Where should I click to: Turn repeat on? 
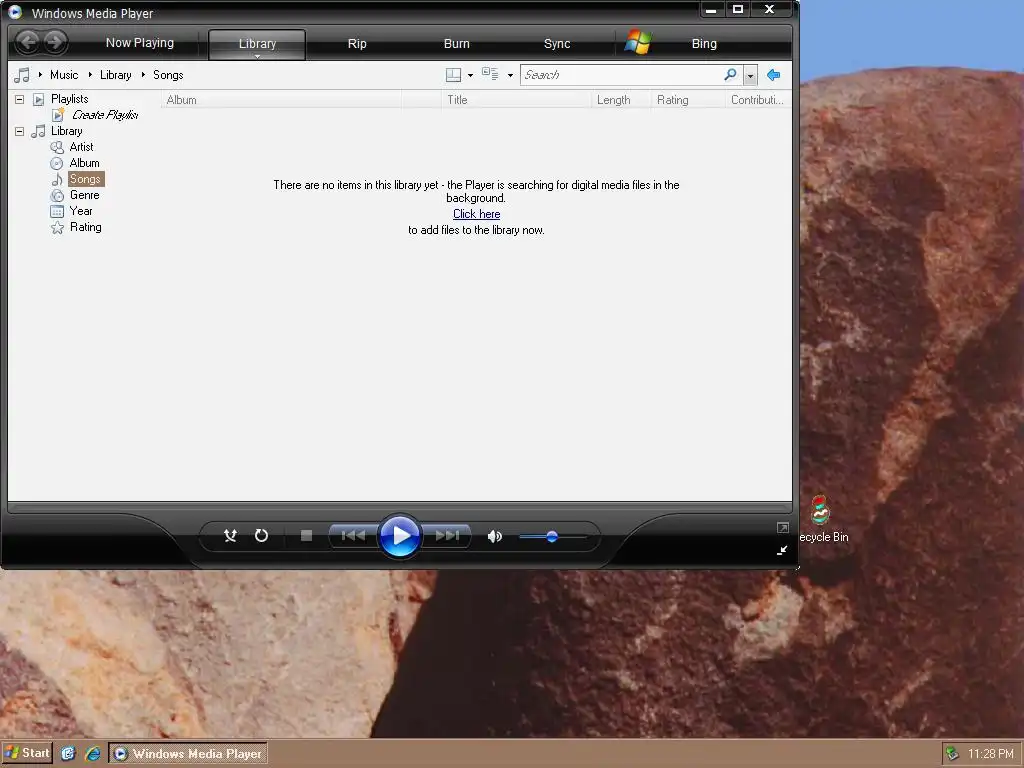point(261,536)
